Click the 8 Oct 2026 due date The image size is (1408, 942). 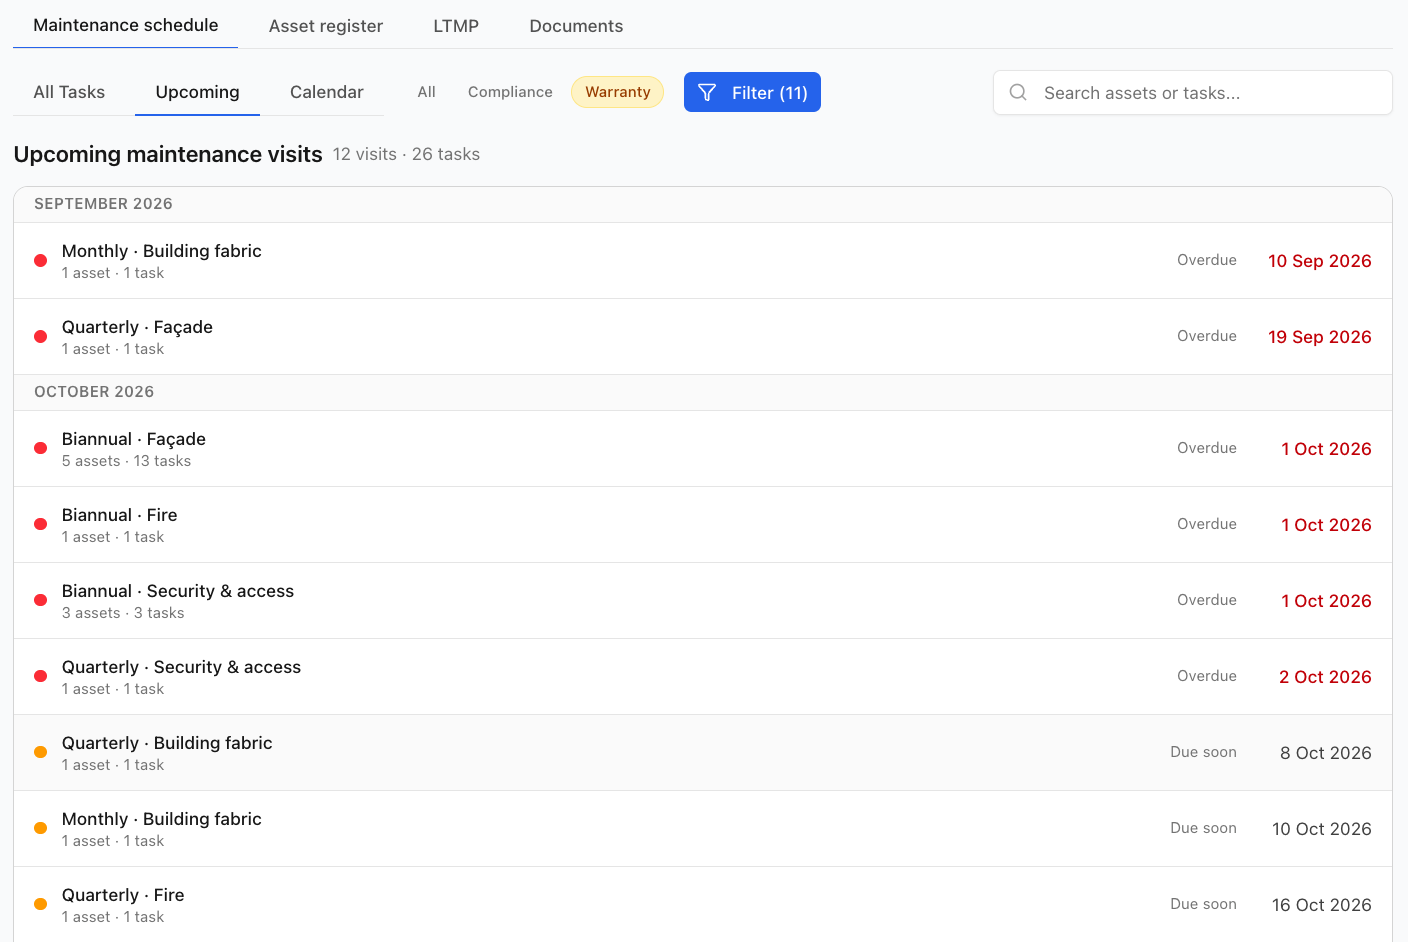(1326, 753)
